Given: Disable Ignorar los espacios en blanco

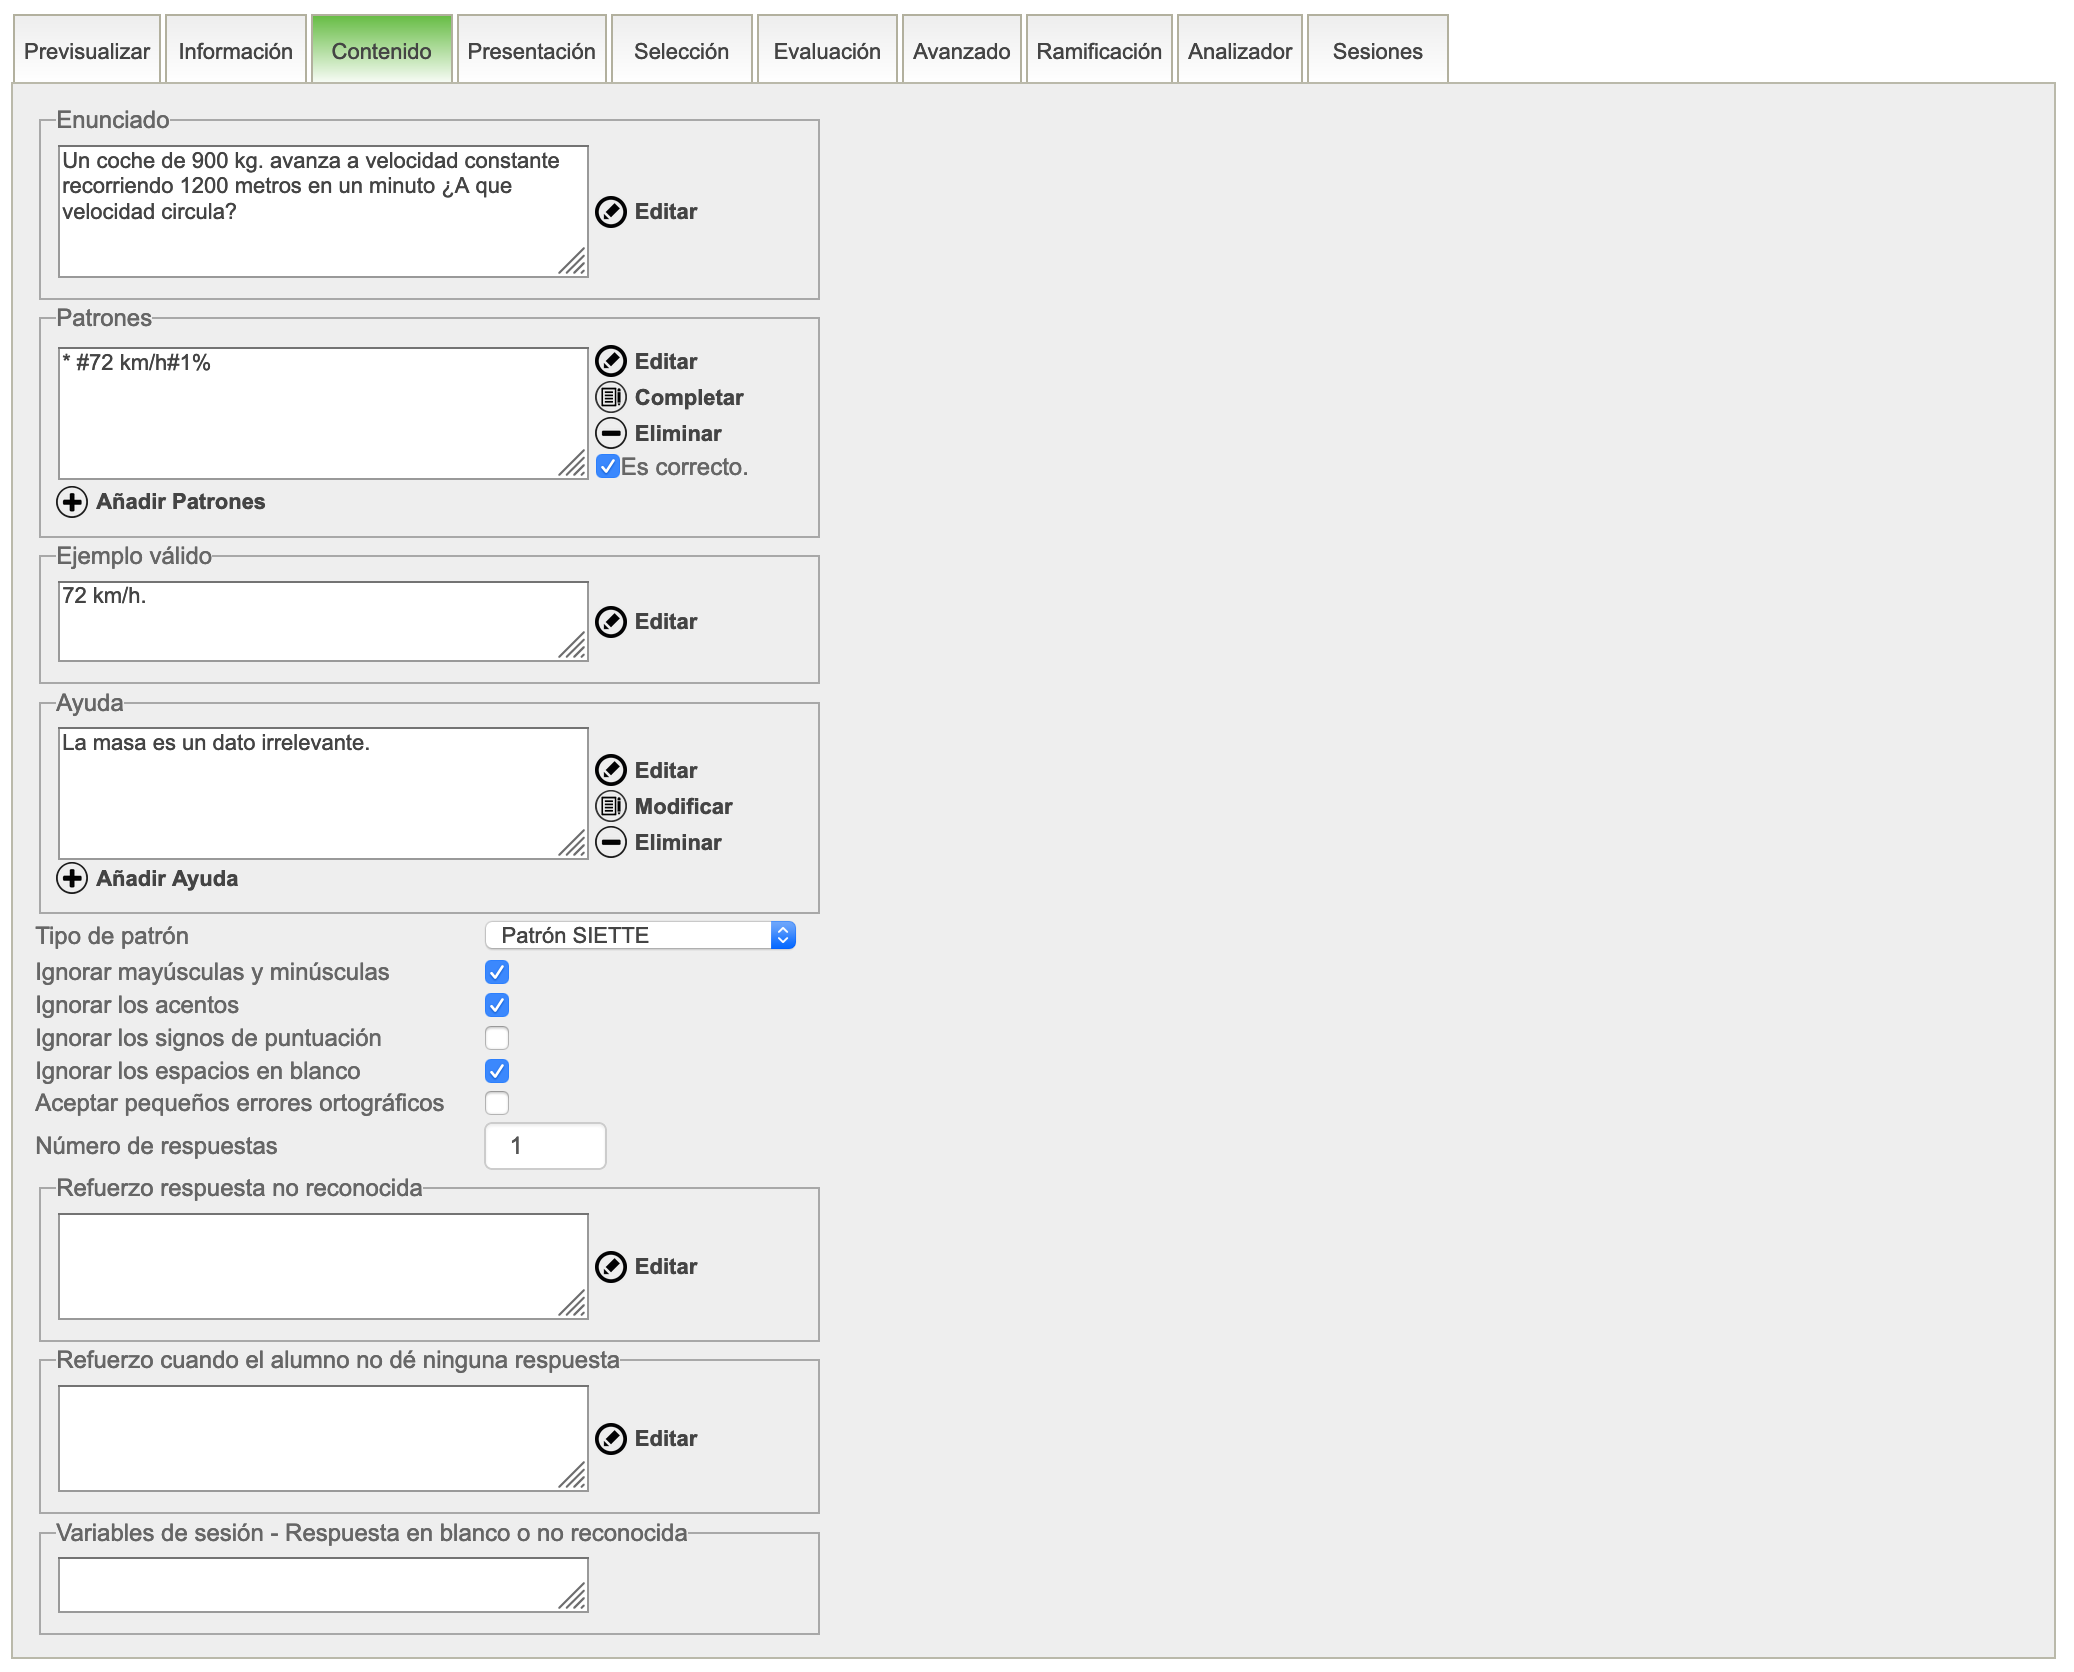Looking at the screenshot, I should [497, 1071].
